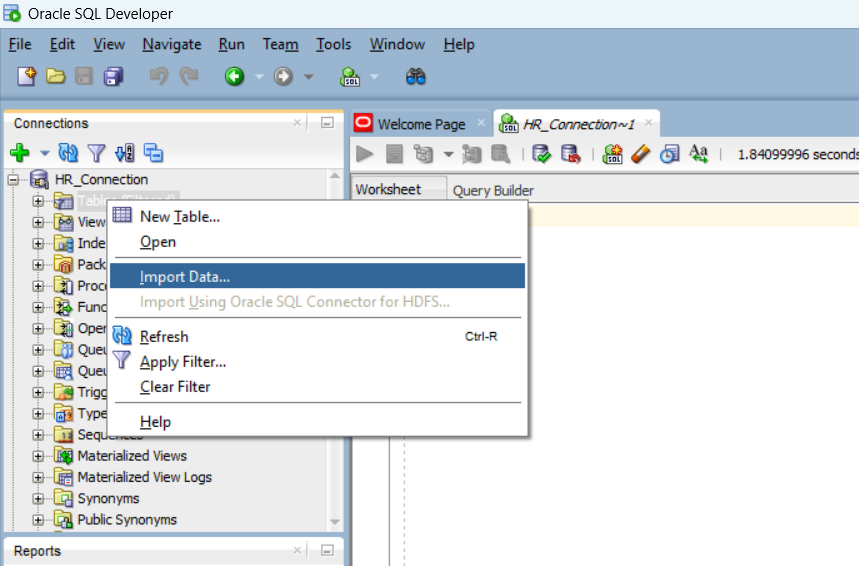Screen dimensions: 859x566
Task: Open SQL History clock icon
Action: click(669, 154)
